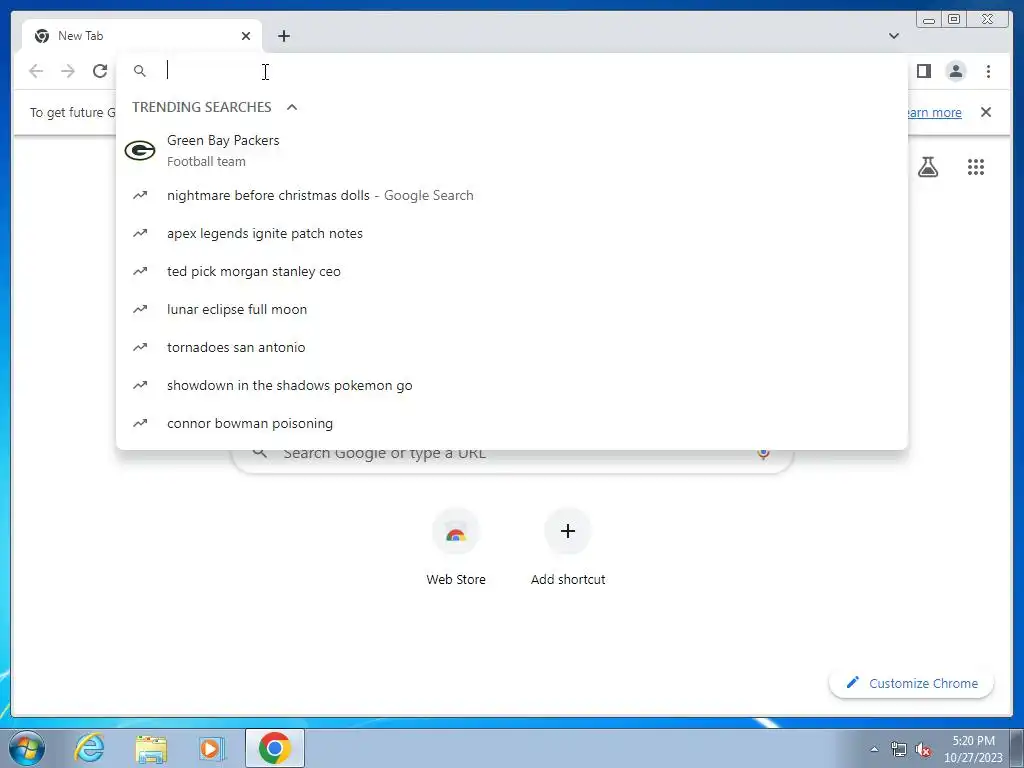Image resolution: width=1024 pixels, height=768 pixels.
Task: Click the Chrome taskbar icon
Action: [x=274, y=748]
